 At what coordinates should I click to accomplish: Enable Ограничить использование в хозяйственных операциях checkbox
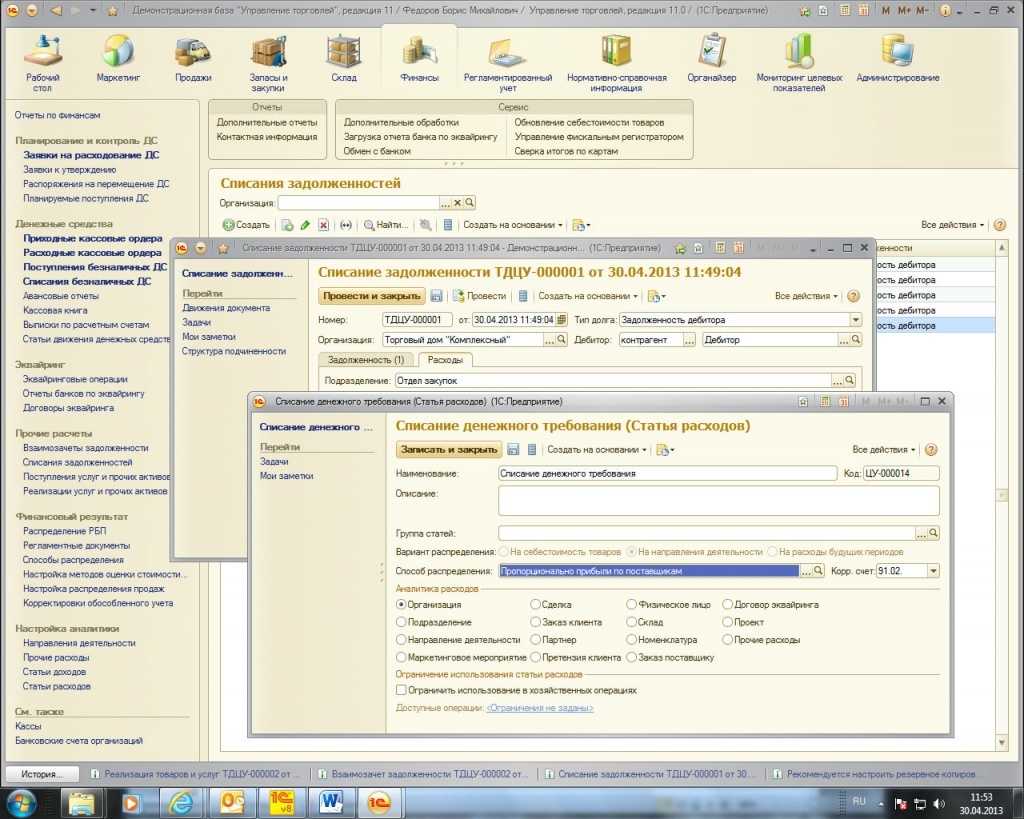click(402, 690)
